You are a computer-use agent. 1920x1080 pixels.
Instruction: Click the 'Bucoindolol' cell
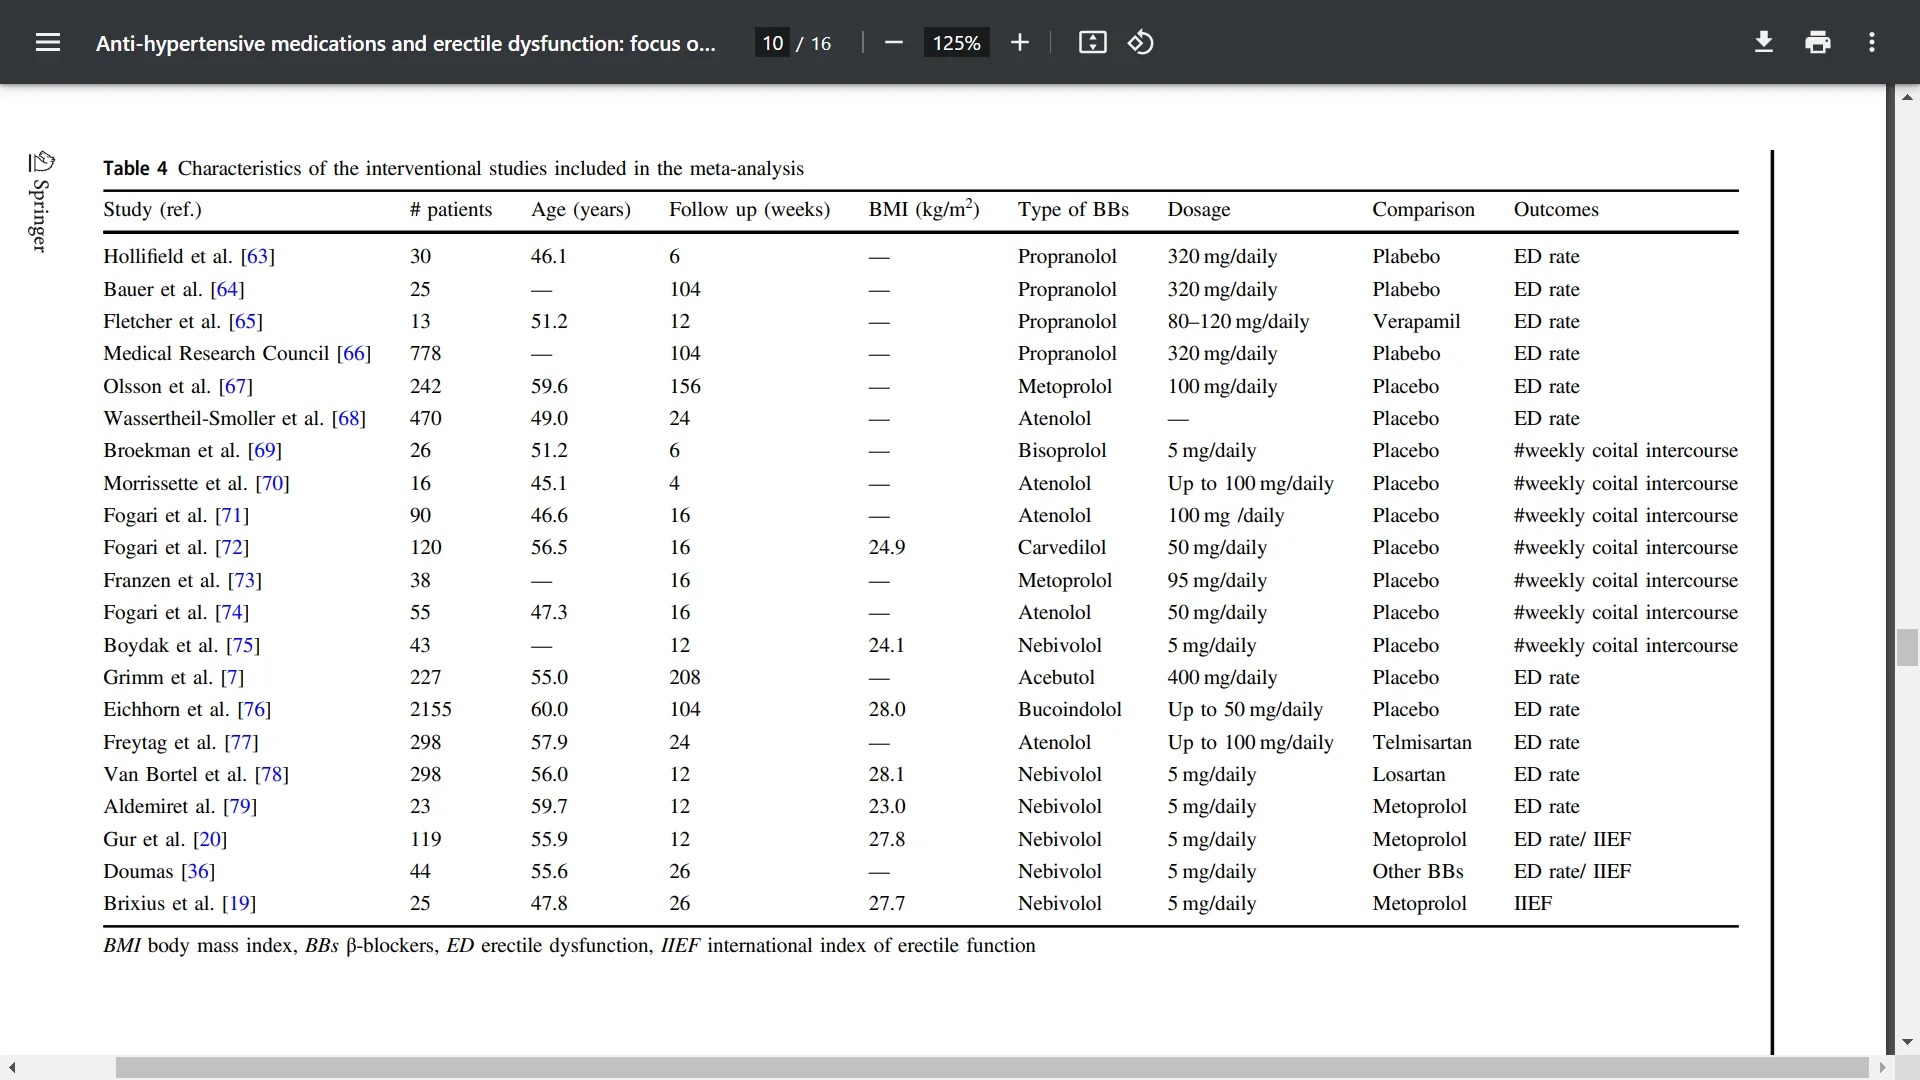(1070, 709)
